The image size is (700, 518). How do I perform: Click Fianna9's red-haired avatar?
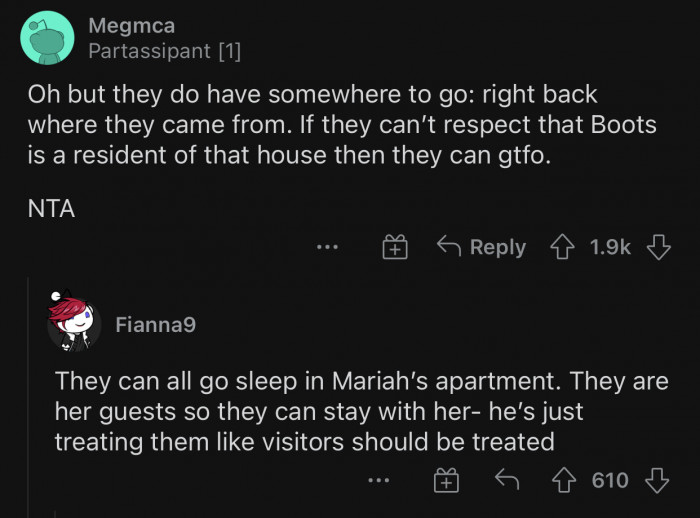73,324
